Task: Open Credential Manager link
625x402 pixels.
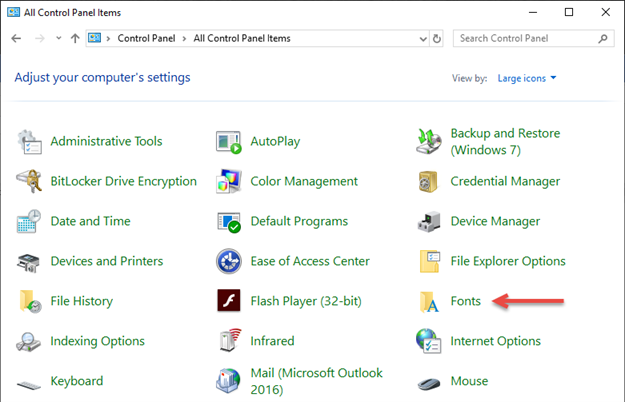Action: [x=505, y=181]
